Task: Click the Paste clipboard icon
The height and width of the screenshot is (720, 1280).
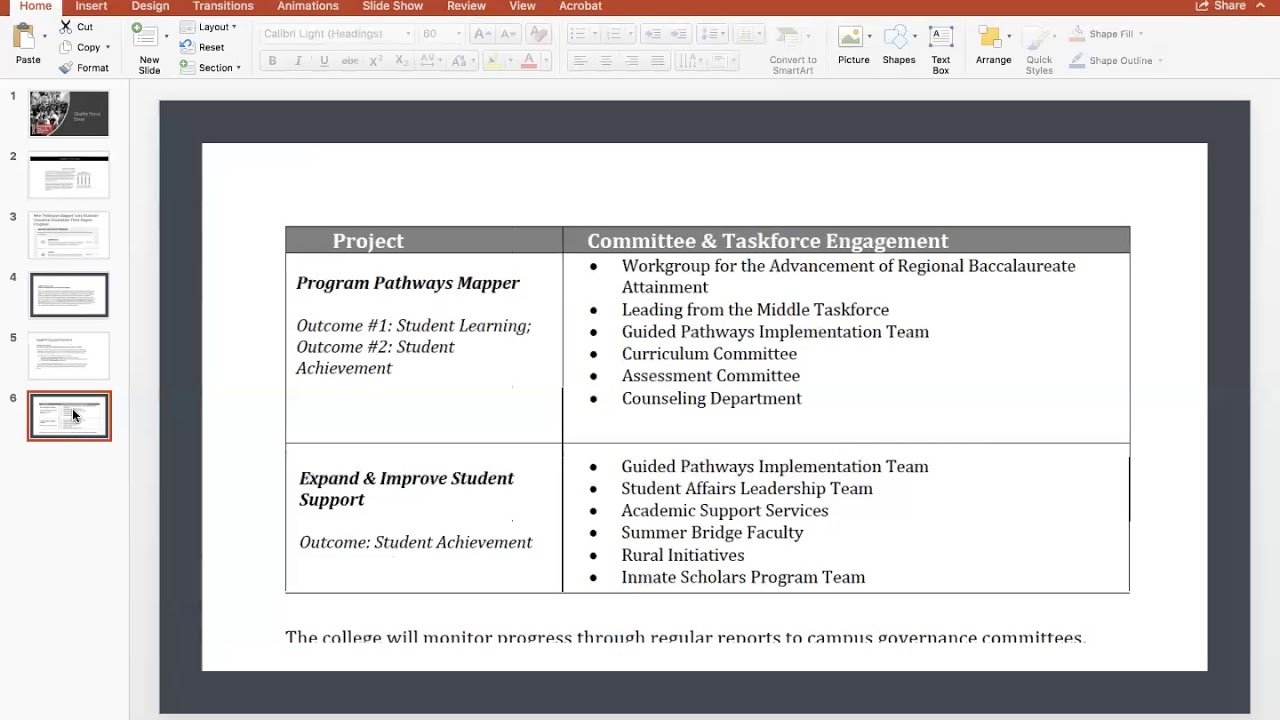Action: click(x=25, y=37)
